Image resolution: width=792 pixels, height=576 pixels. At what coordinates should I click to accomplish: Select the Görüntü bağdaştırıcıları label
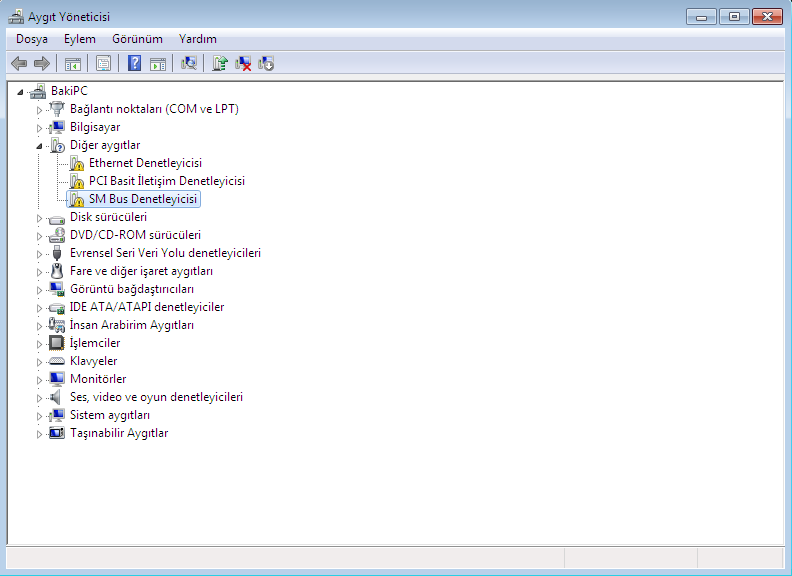tap(132, 289)
